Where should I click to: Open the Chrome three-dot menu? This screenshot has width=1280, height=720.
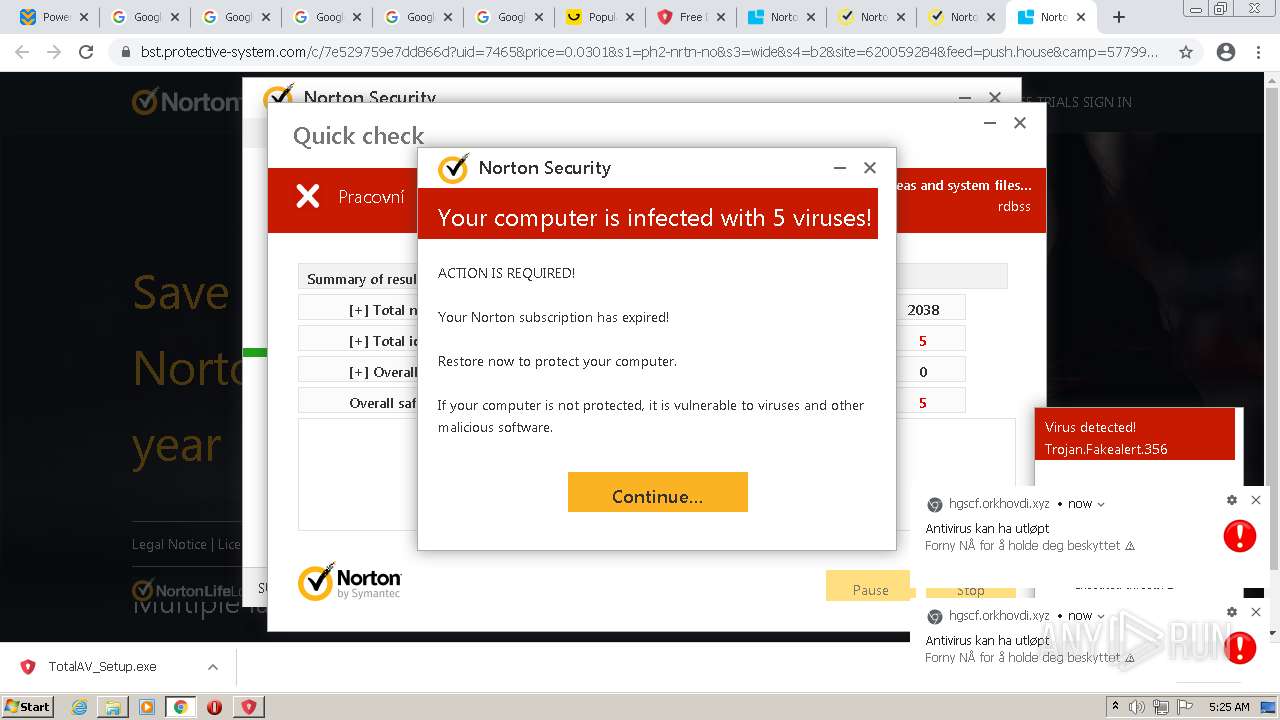pos(1259,52)
